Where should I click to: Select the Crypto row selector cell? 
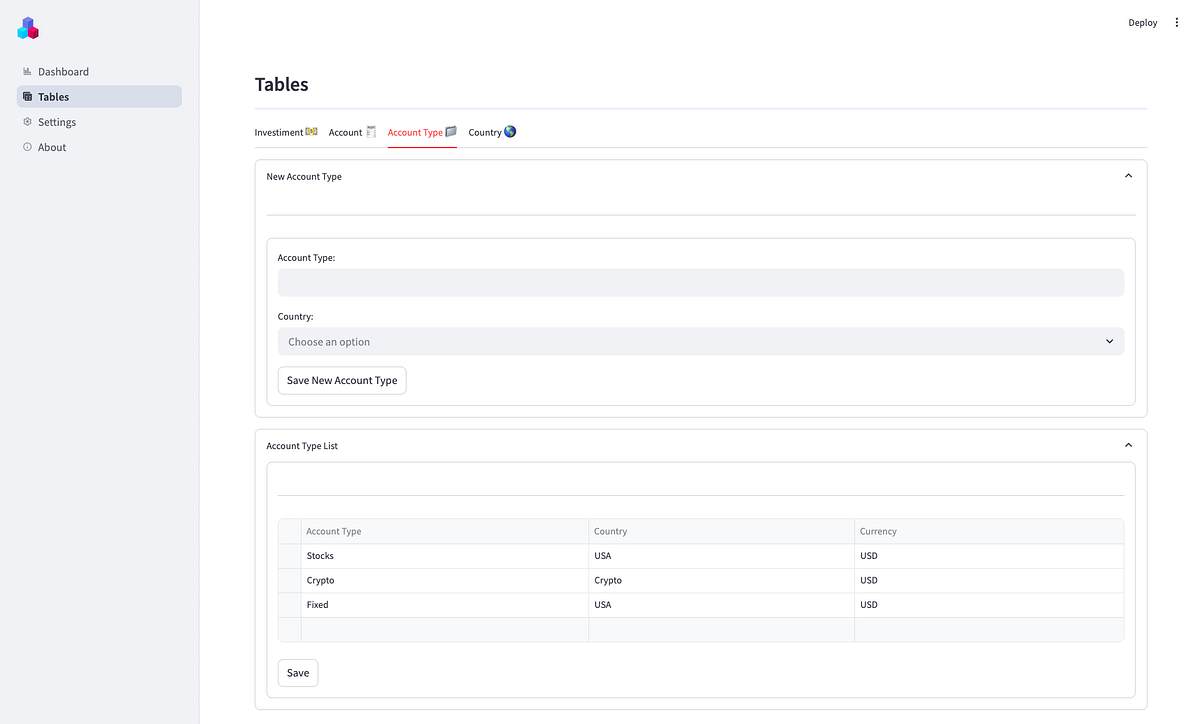tap(290, 580)
